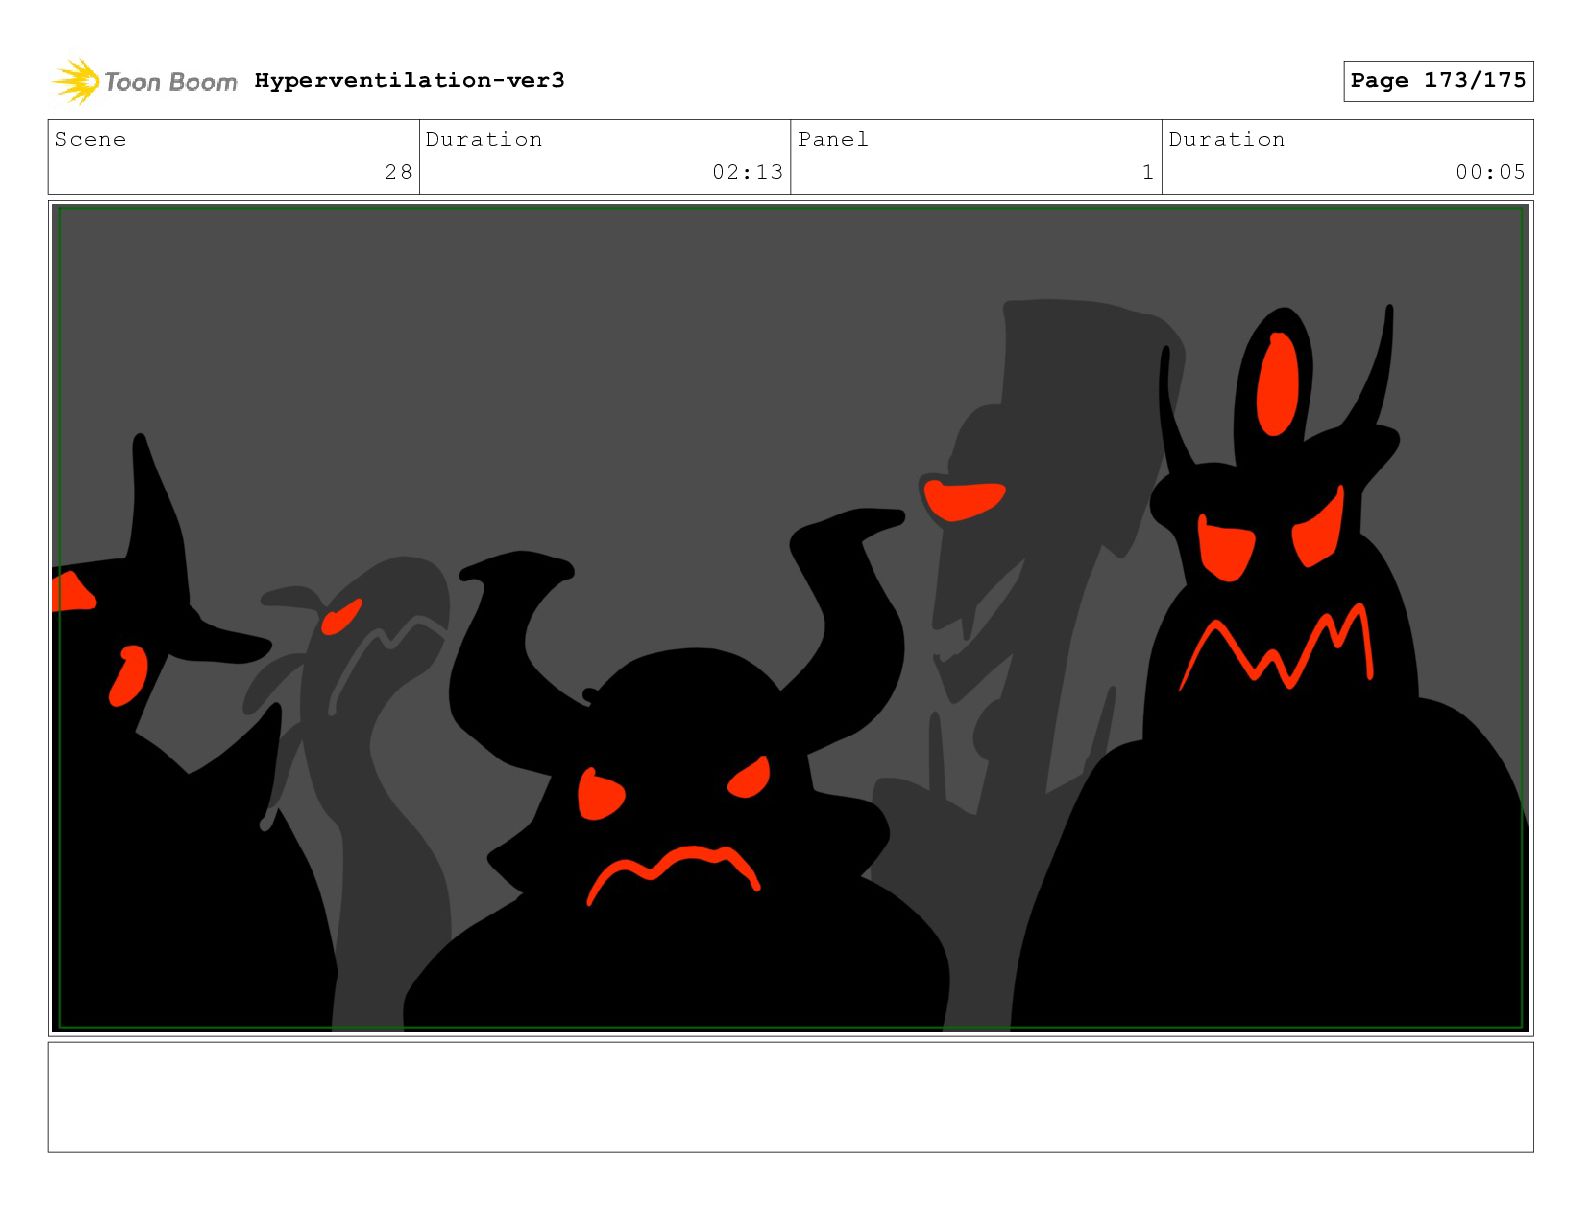Click the empty notes box below panel
Viewport: 1584px width, 1224px height.
[791, 1097]
